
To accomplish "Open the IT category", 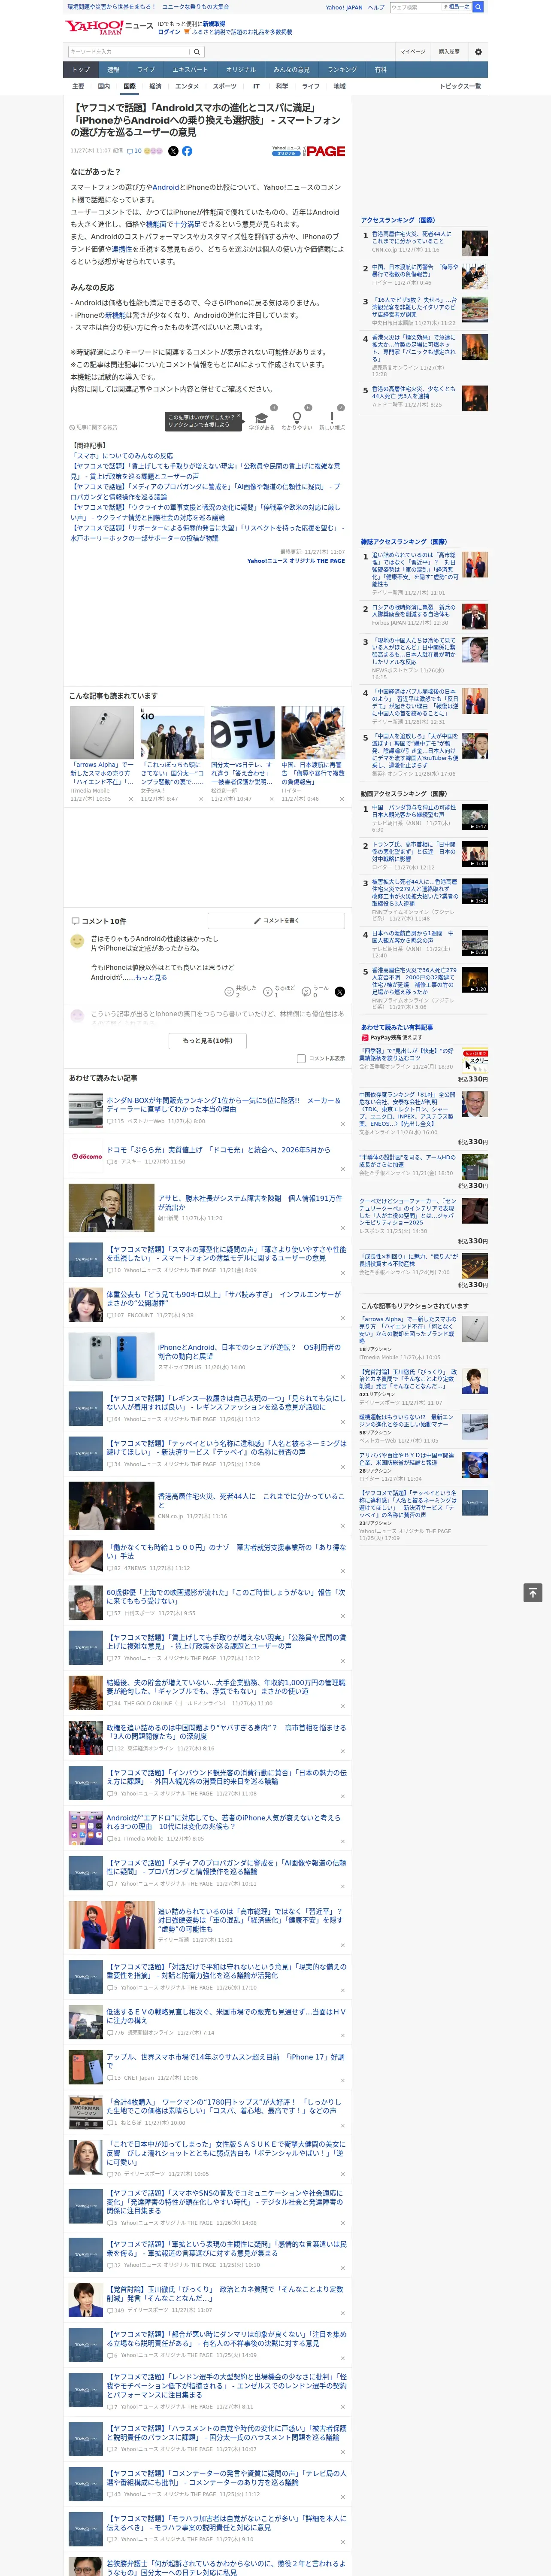I will pos(256,86).
